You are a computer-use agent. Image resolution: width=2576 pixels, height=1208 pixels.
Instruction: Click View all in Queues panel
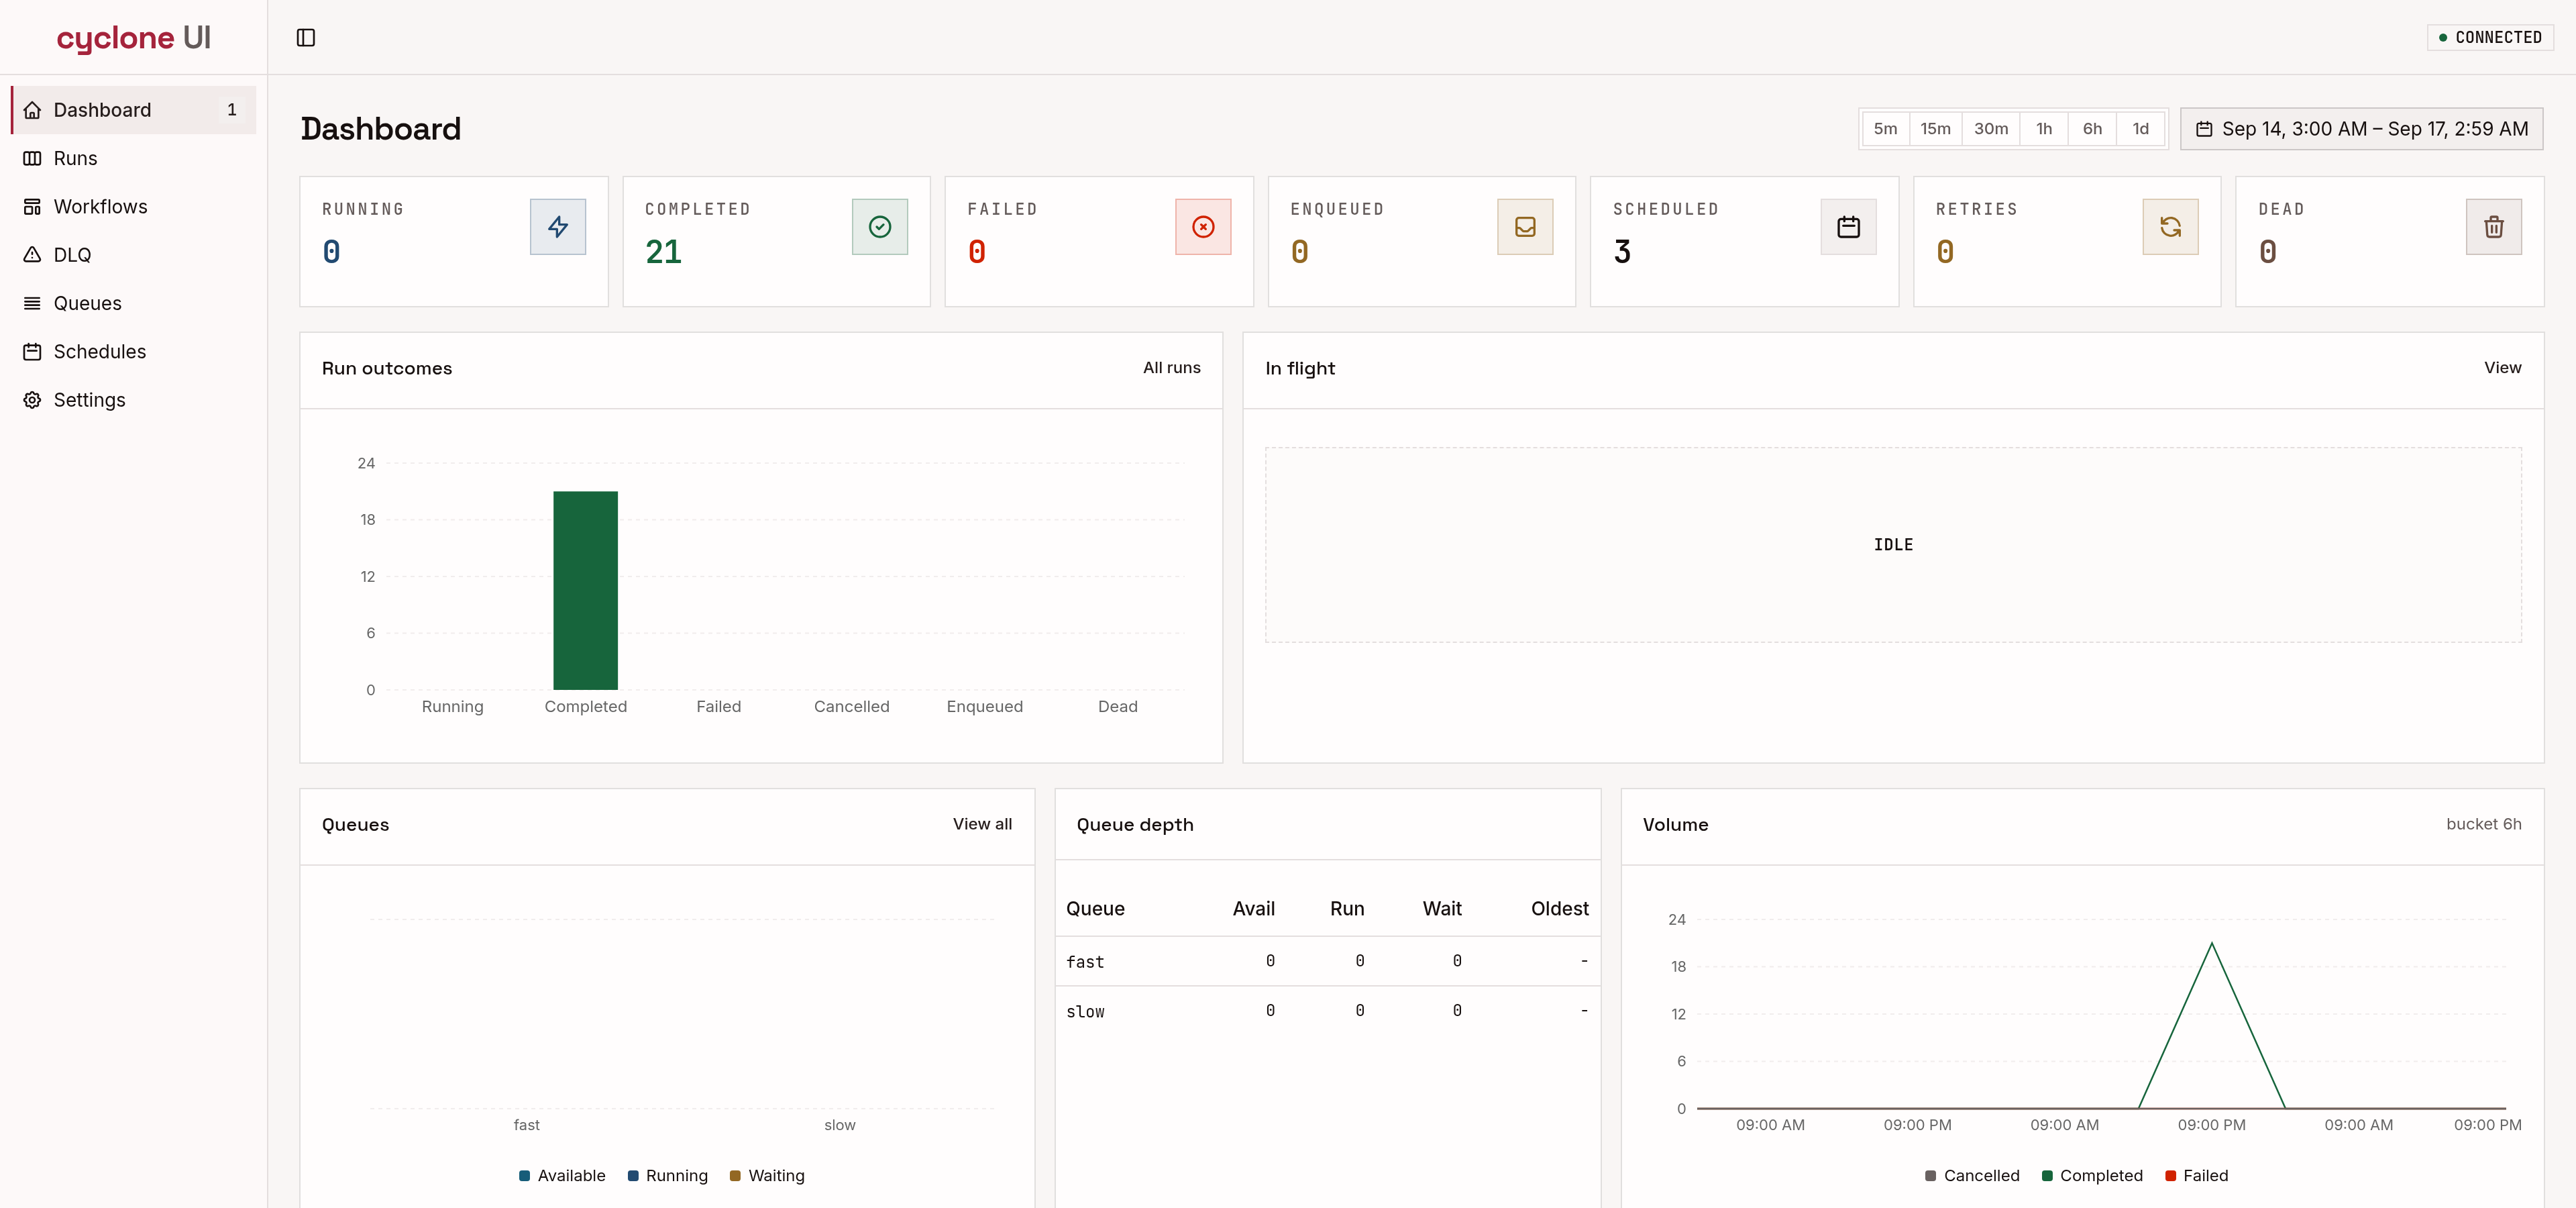[982, 824]
